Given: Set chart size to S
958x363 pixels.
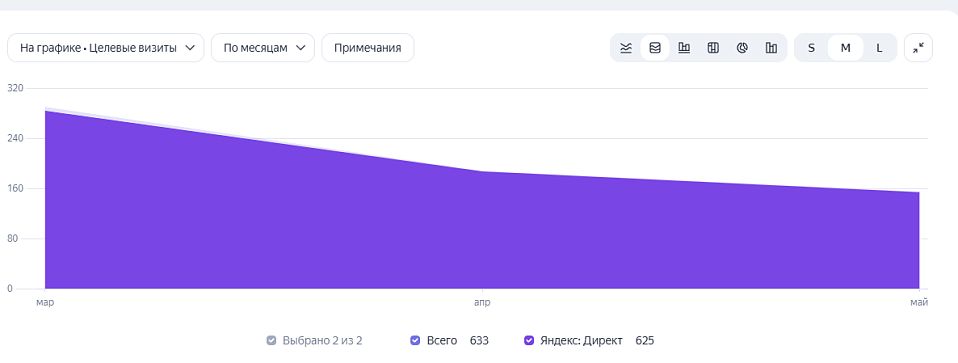Looking at the screenshot, I should coord(811,48).
